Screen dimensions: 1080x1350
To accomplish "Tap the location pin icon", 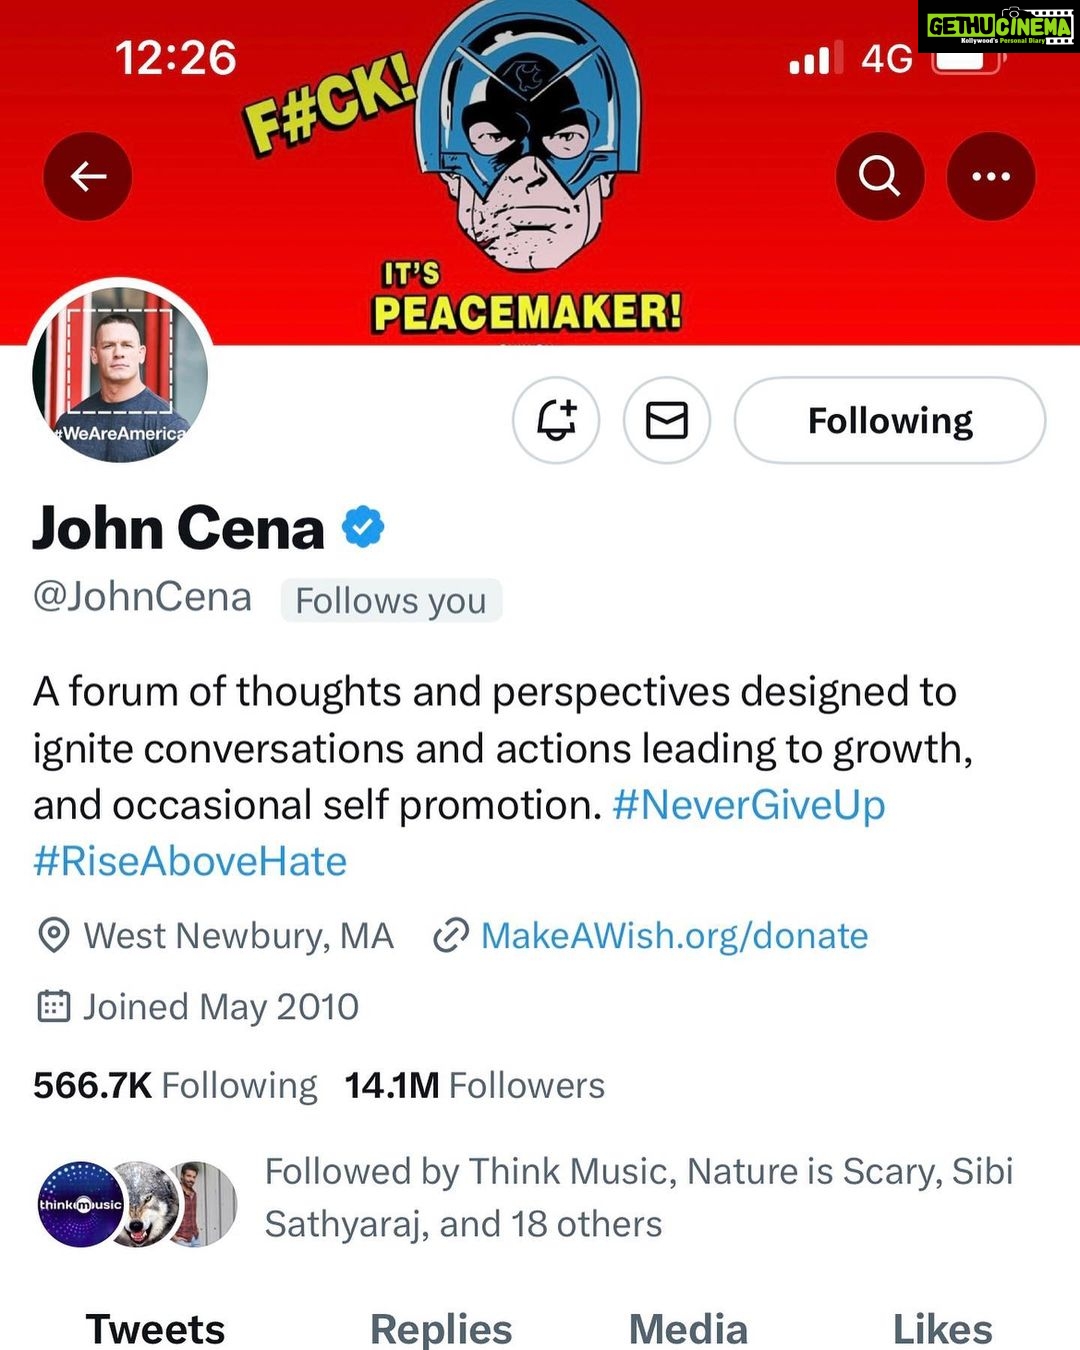I will (x=53, y=936).
